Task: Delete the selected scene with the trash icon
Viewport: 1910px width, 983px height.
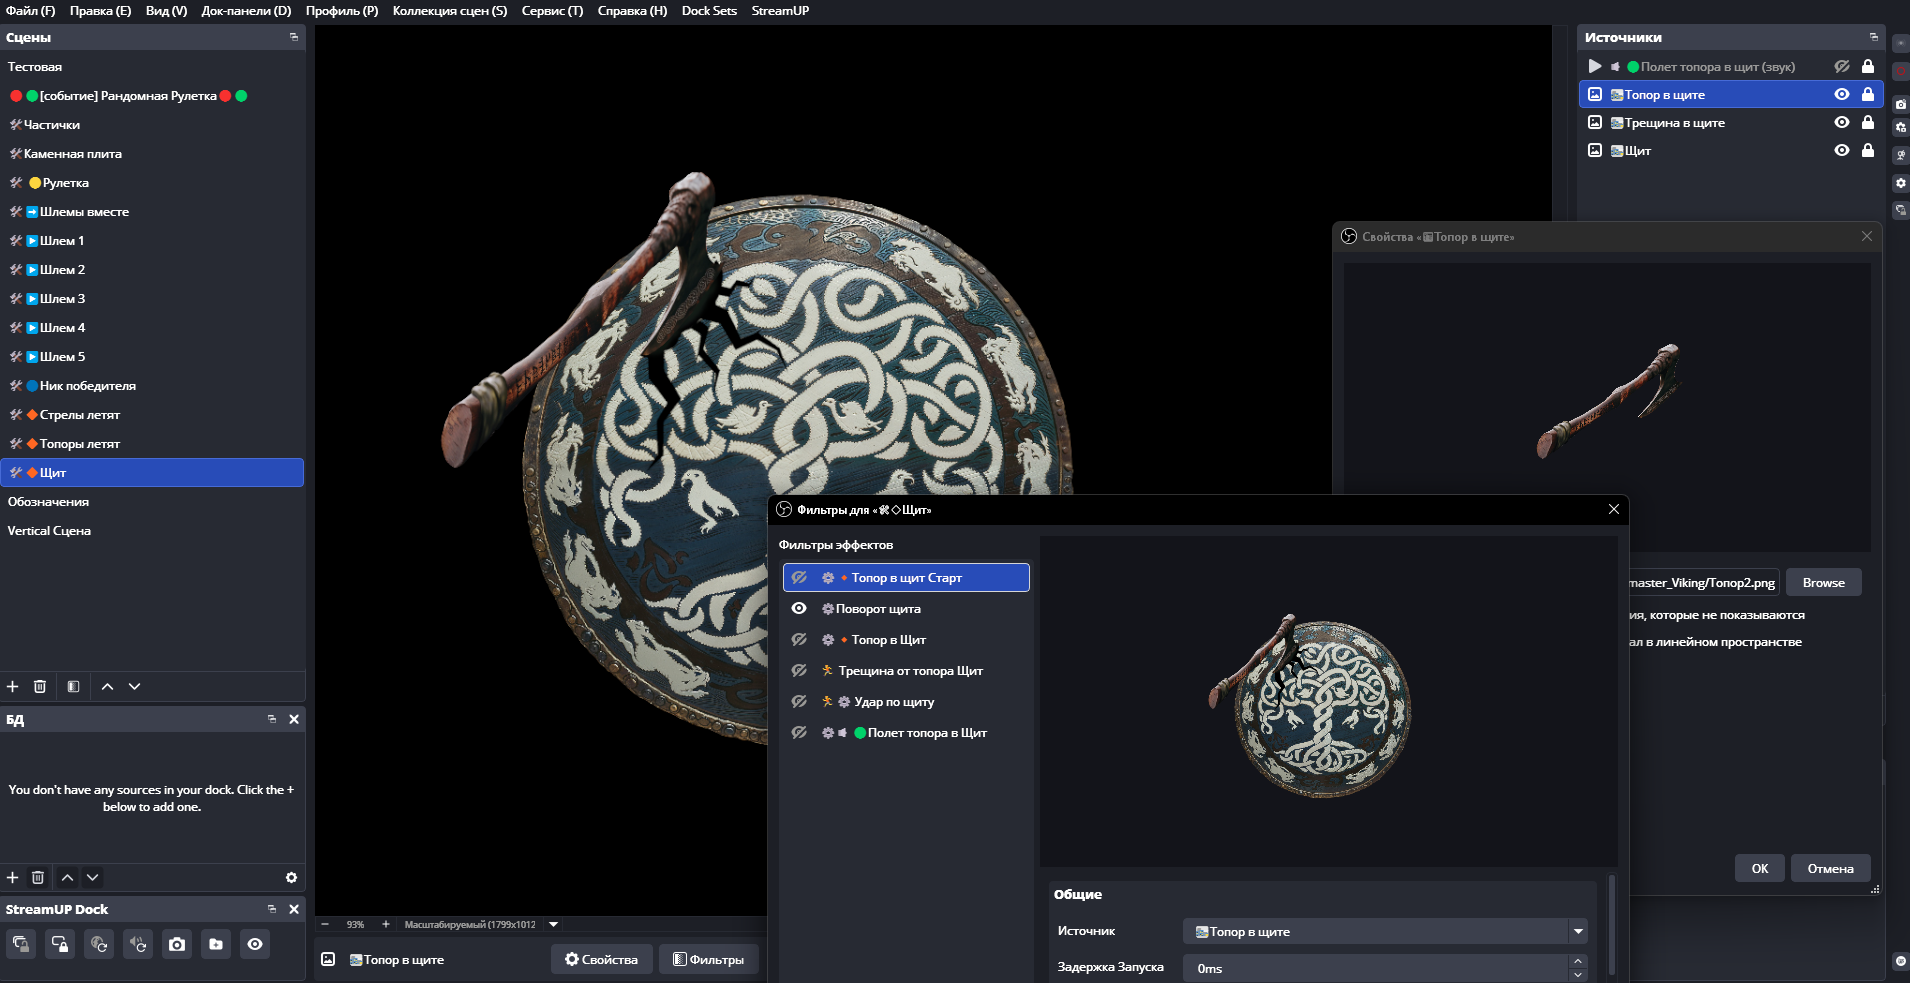Action: [40, 686]
